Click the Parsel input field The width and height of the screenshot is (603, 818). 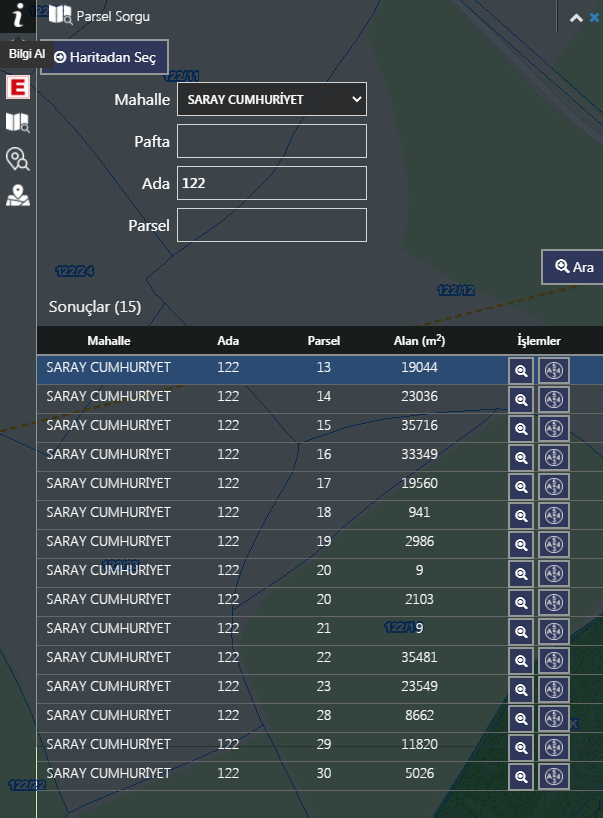point(271,225)
